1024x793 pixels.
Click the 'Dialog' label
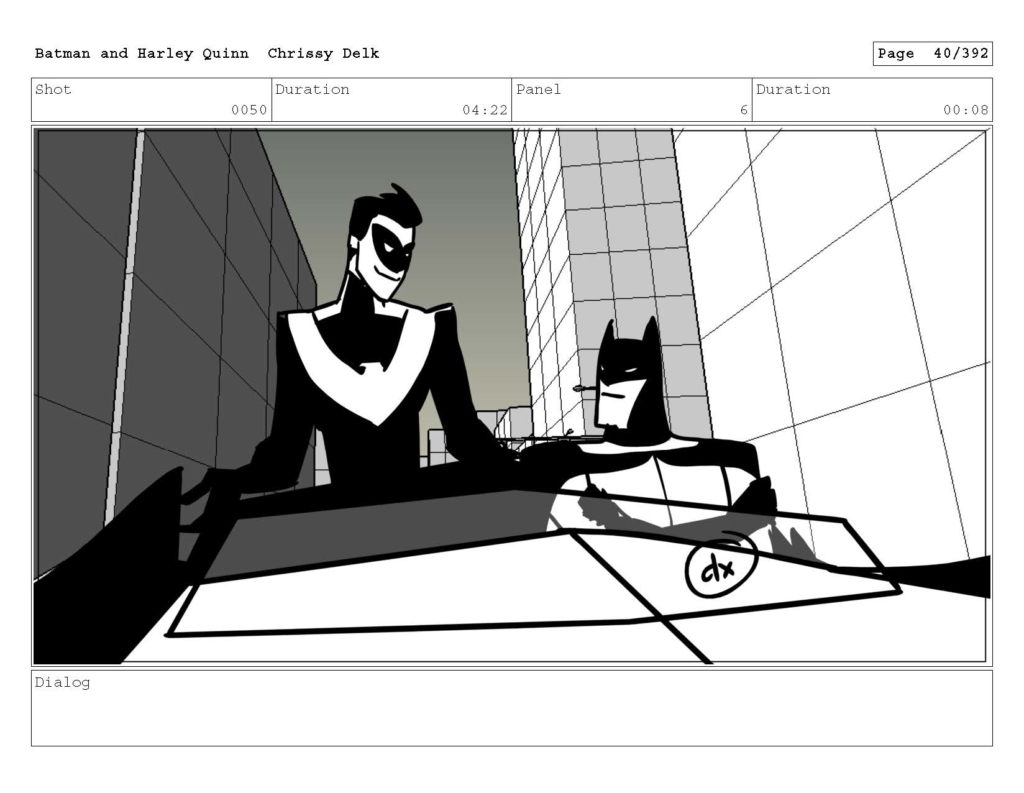pyautogui.click(x=62, y=683)
